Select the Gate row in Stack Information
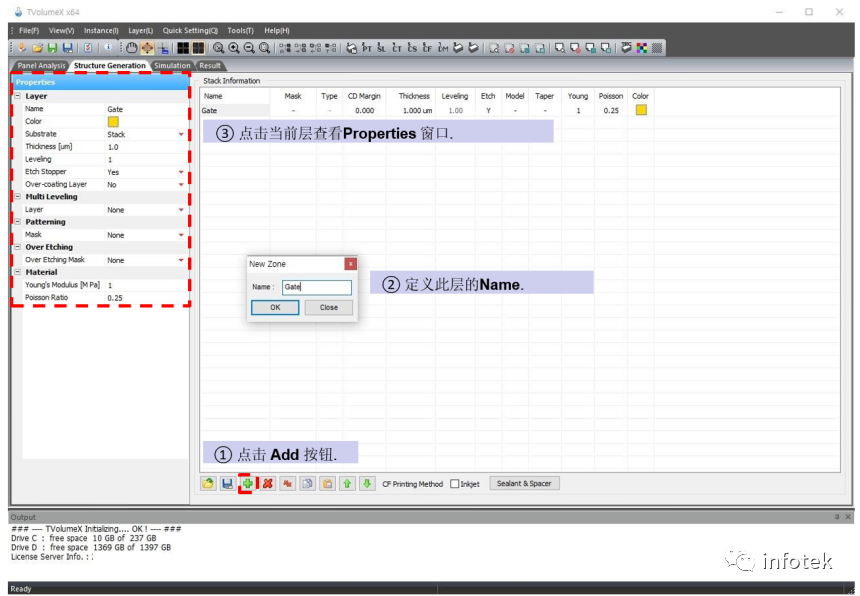 pos(428,111)
